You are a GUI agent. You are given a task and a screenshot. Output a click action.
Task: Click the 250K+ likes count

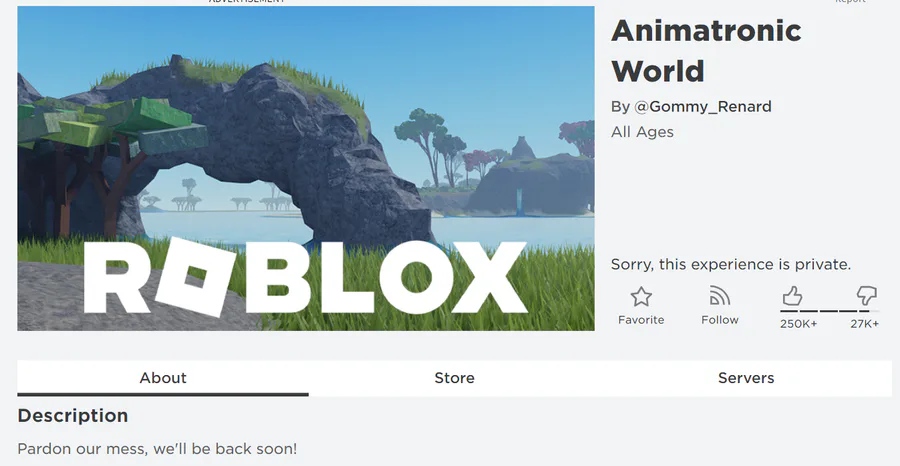(798, 324)
